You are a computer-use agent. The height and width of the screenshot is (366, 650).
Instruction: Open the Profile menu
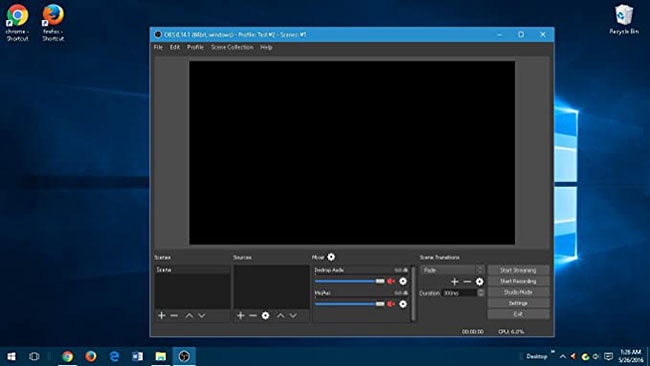click(x=195, y=47)
